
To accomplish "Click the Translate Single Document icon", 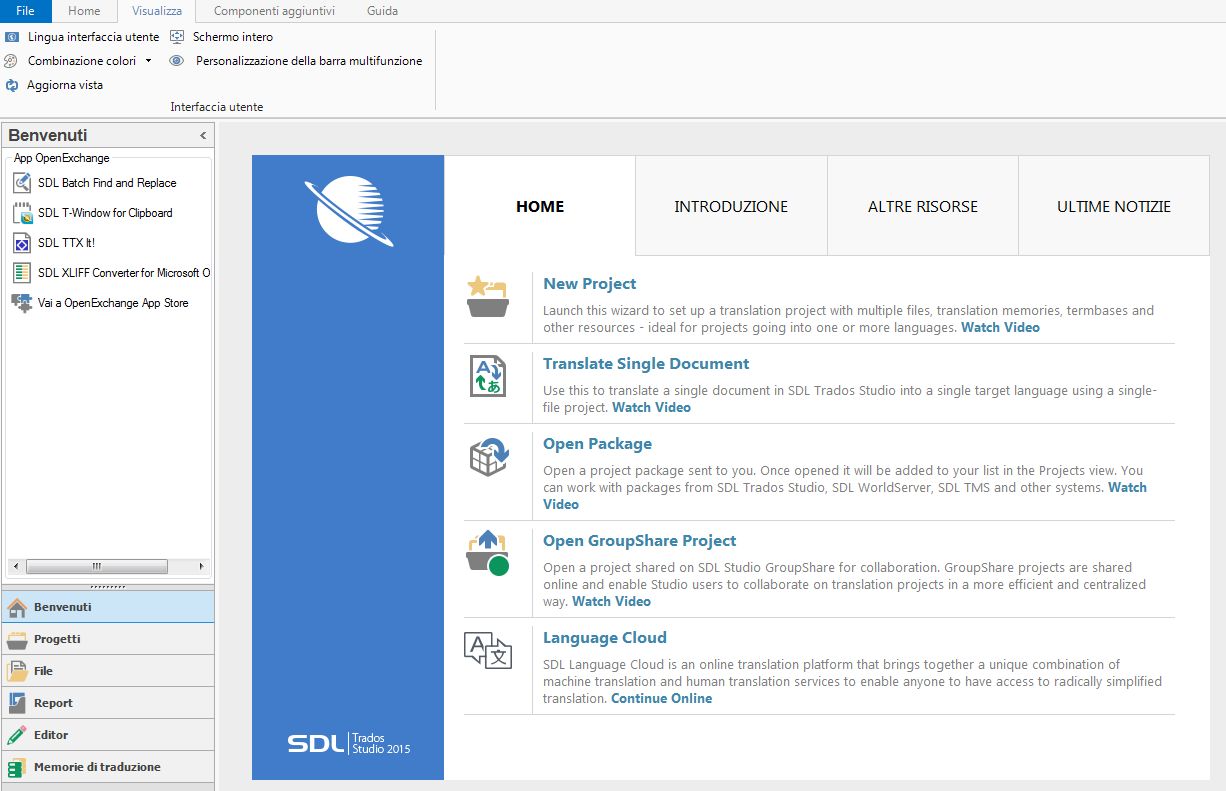I will point(488,376).
